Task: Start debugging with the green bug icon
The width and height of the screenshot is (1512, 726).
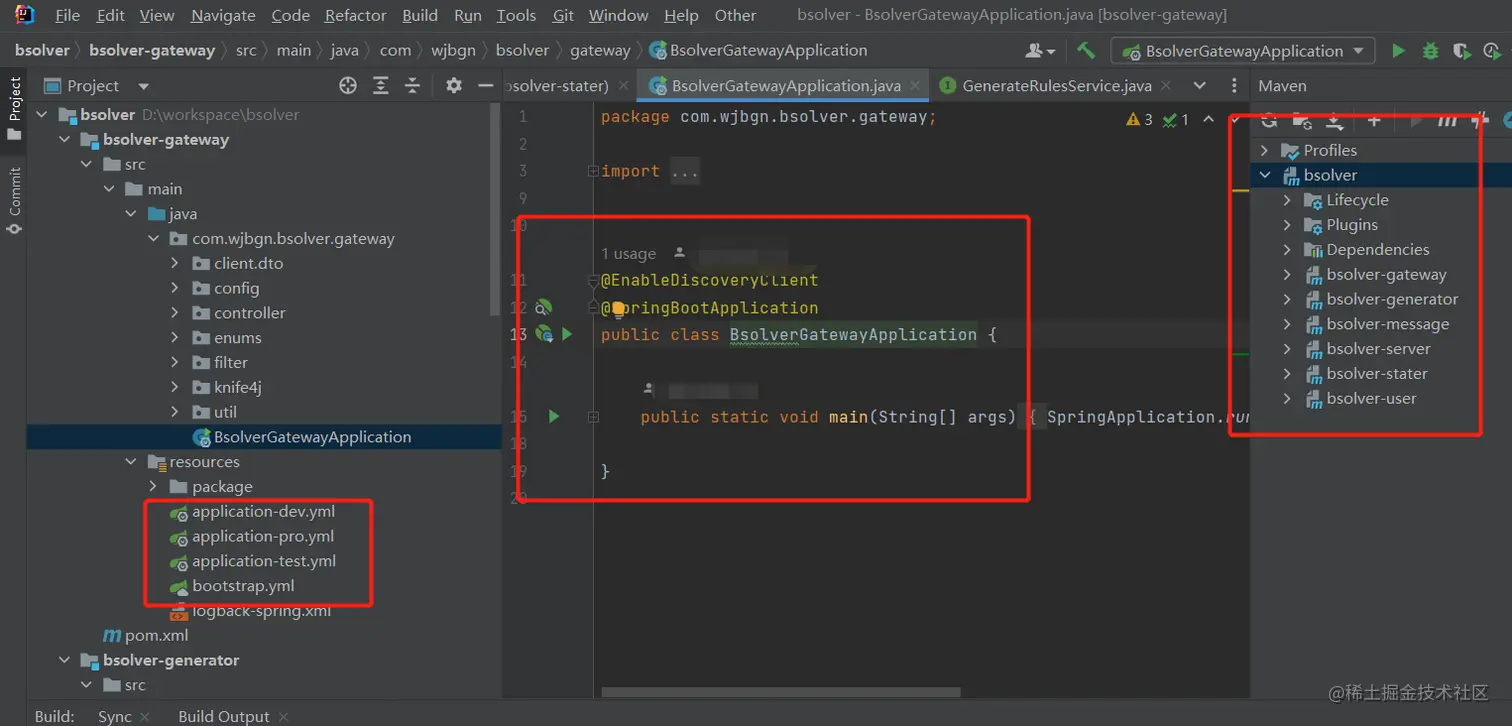Action: click(x=1430, y=50)
